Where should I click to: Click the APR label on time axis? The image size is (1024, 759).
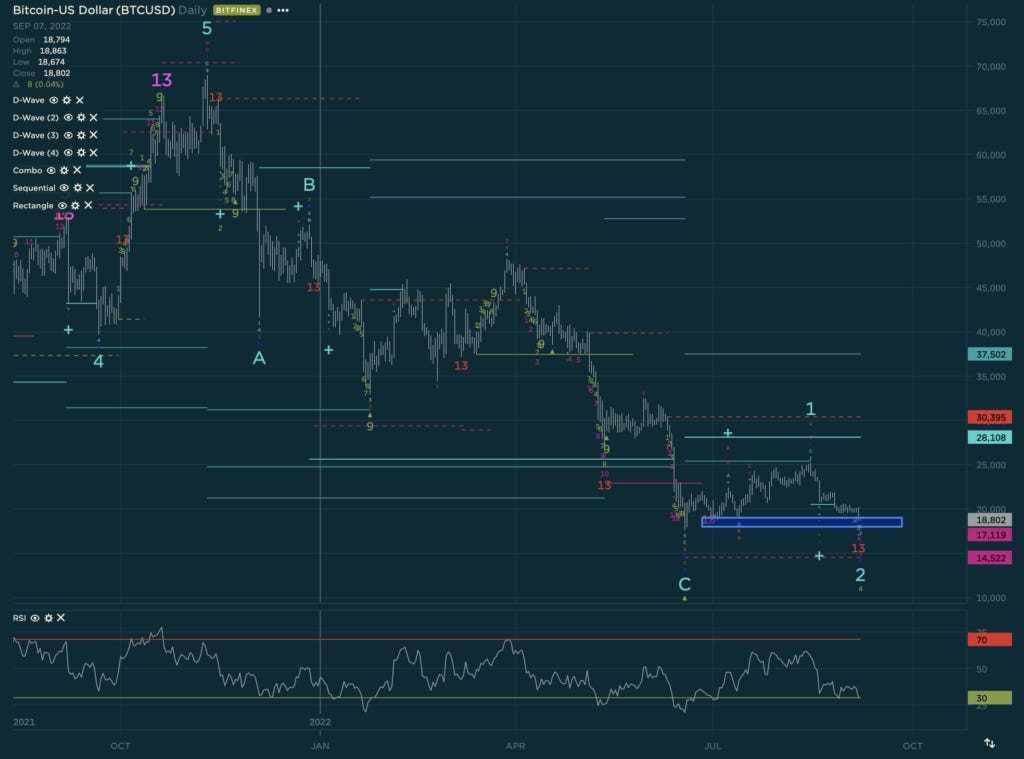coord(515,745)
